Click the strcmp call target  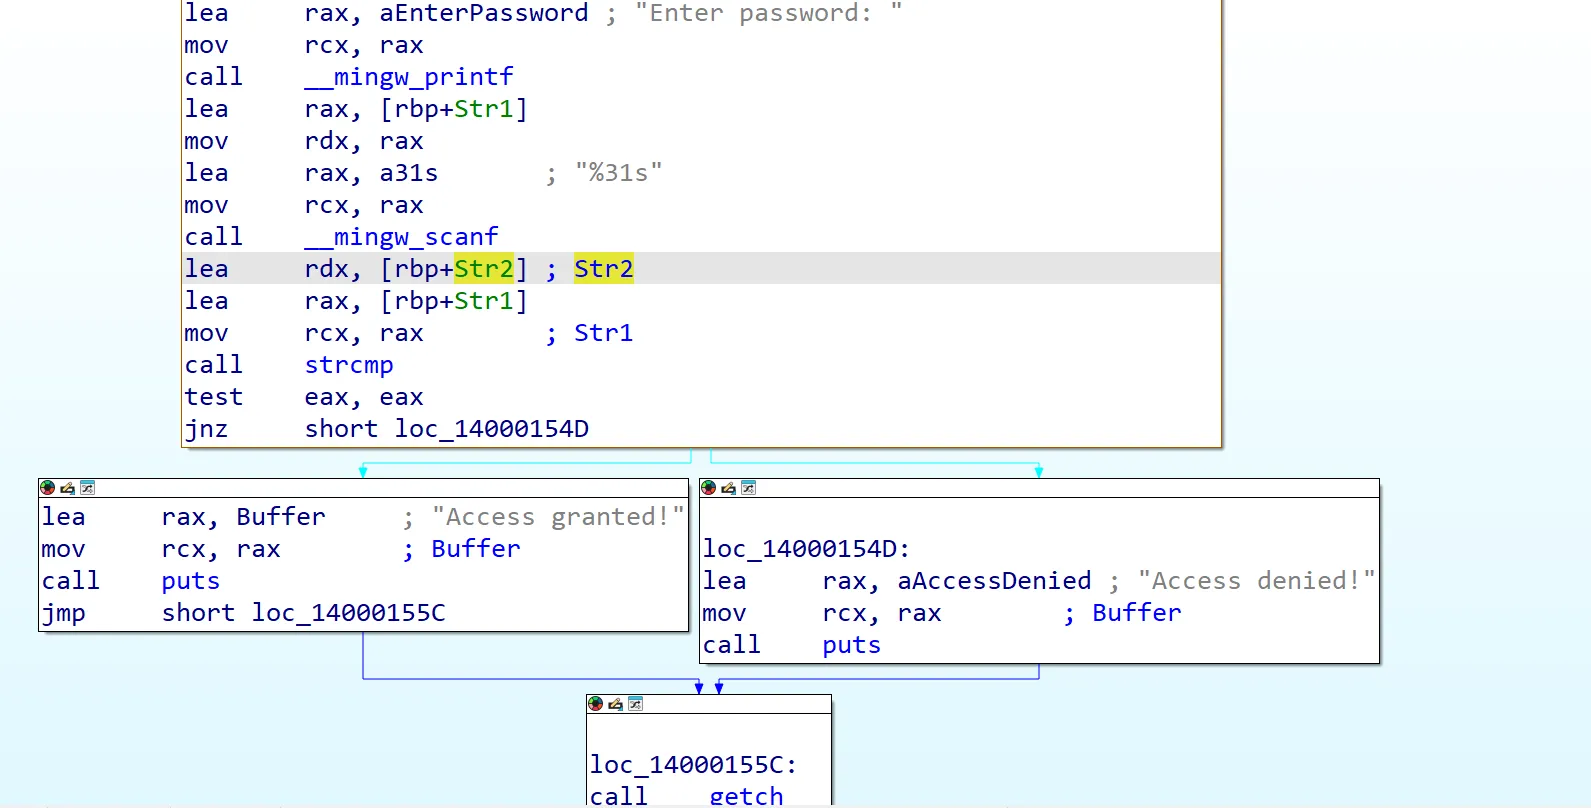(349, 365)
